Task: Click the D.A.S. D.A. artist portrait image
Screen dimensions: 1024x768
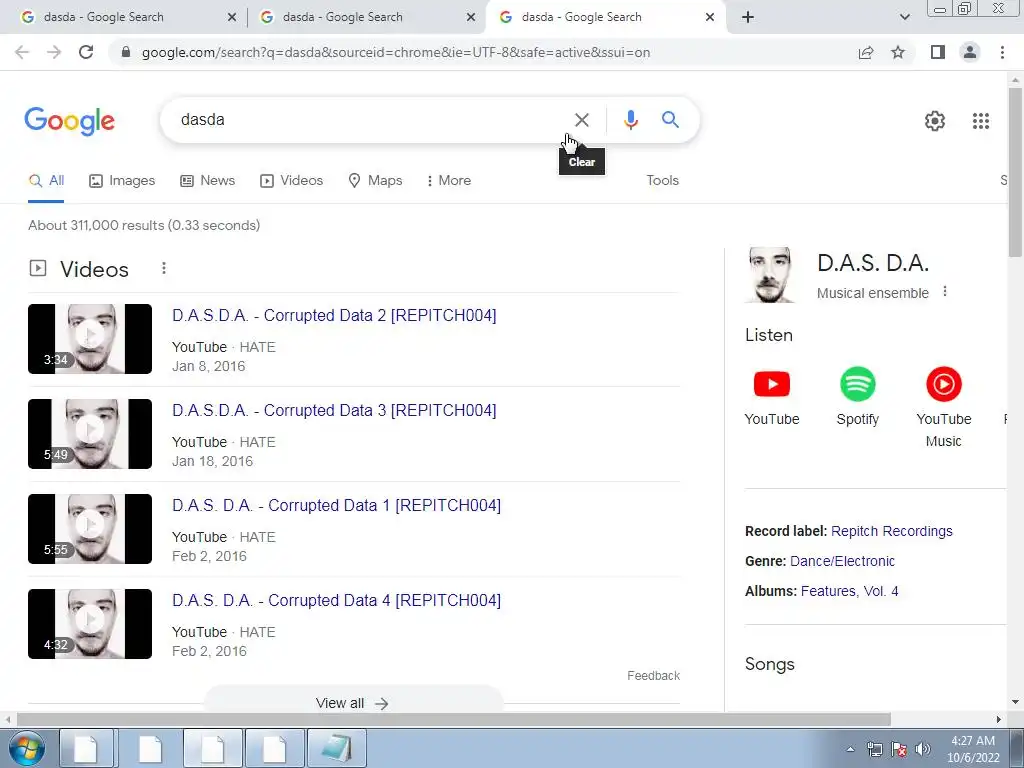Action: (x=771, y=275)
